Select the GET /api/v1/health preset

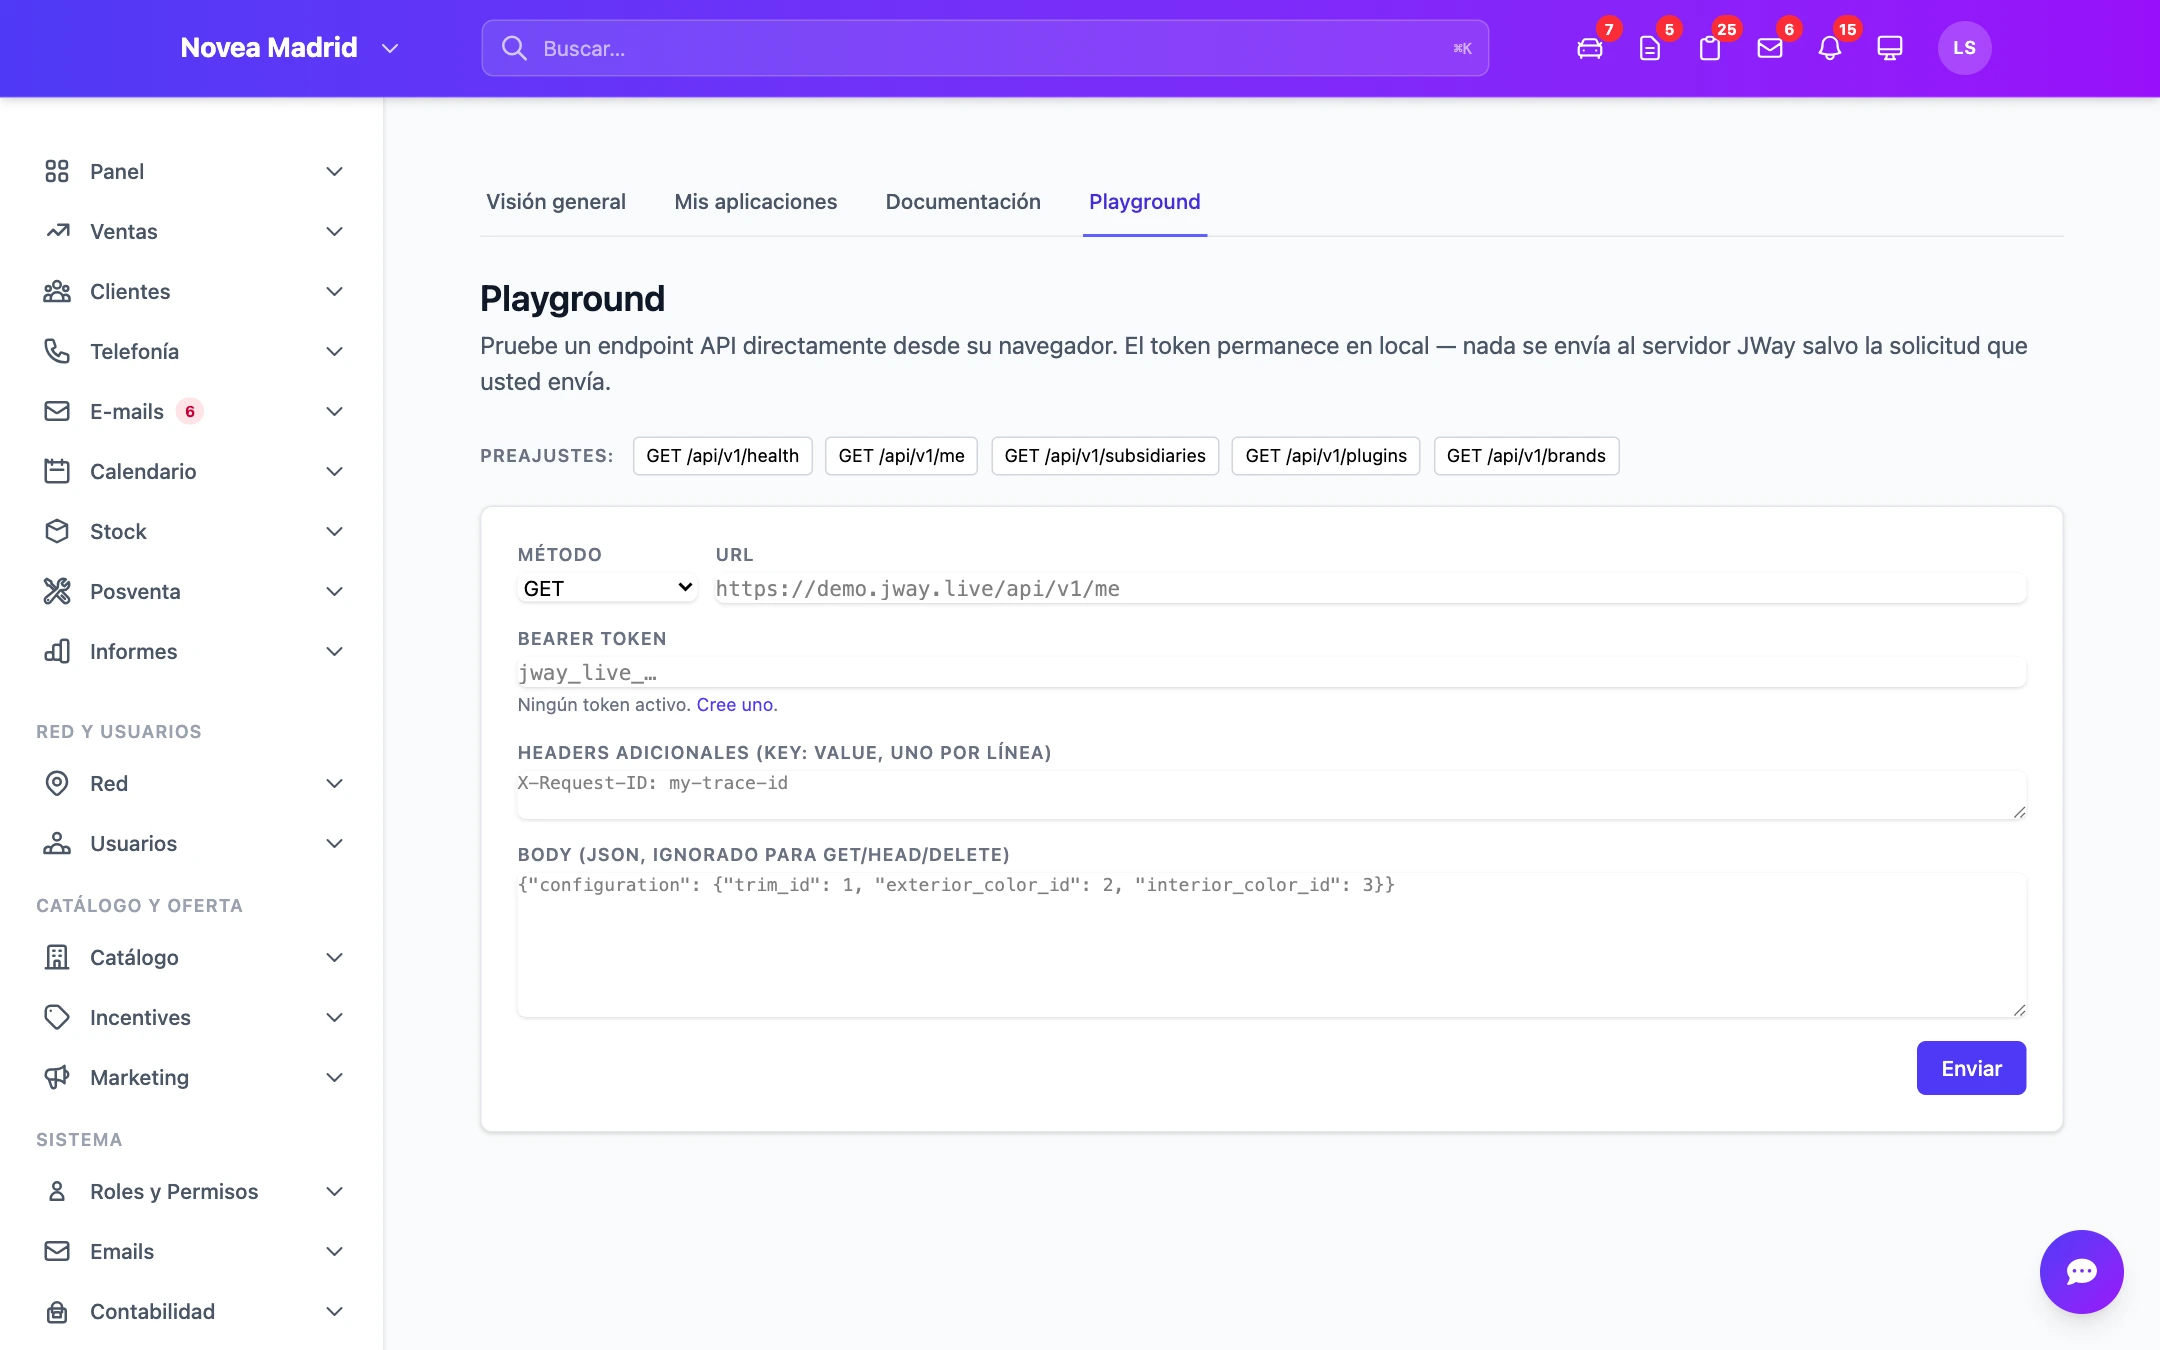722,455
